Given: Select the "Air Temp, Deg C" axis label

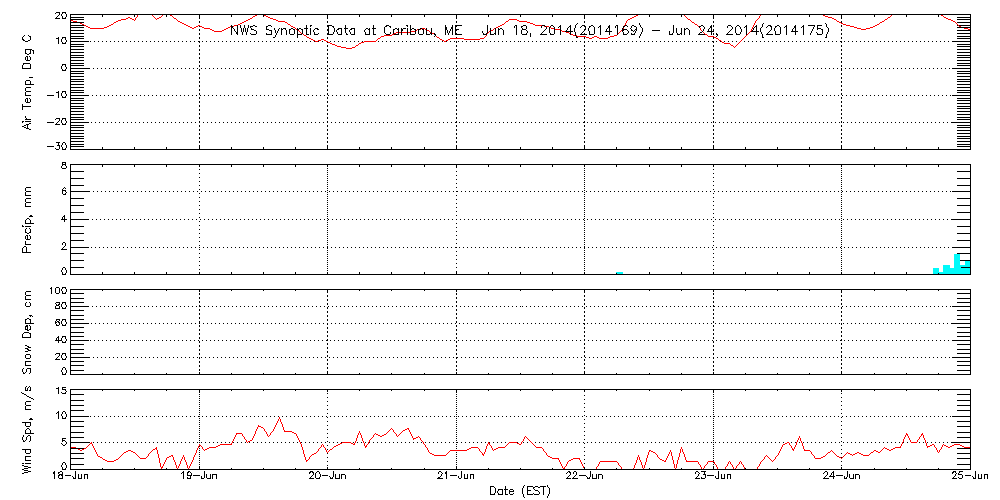Looking at the screenshot, I should click(x=28, y=81).
